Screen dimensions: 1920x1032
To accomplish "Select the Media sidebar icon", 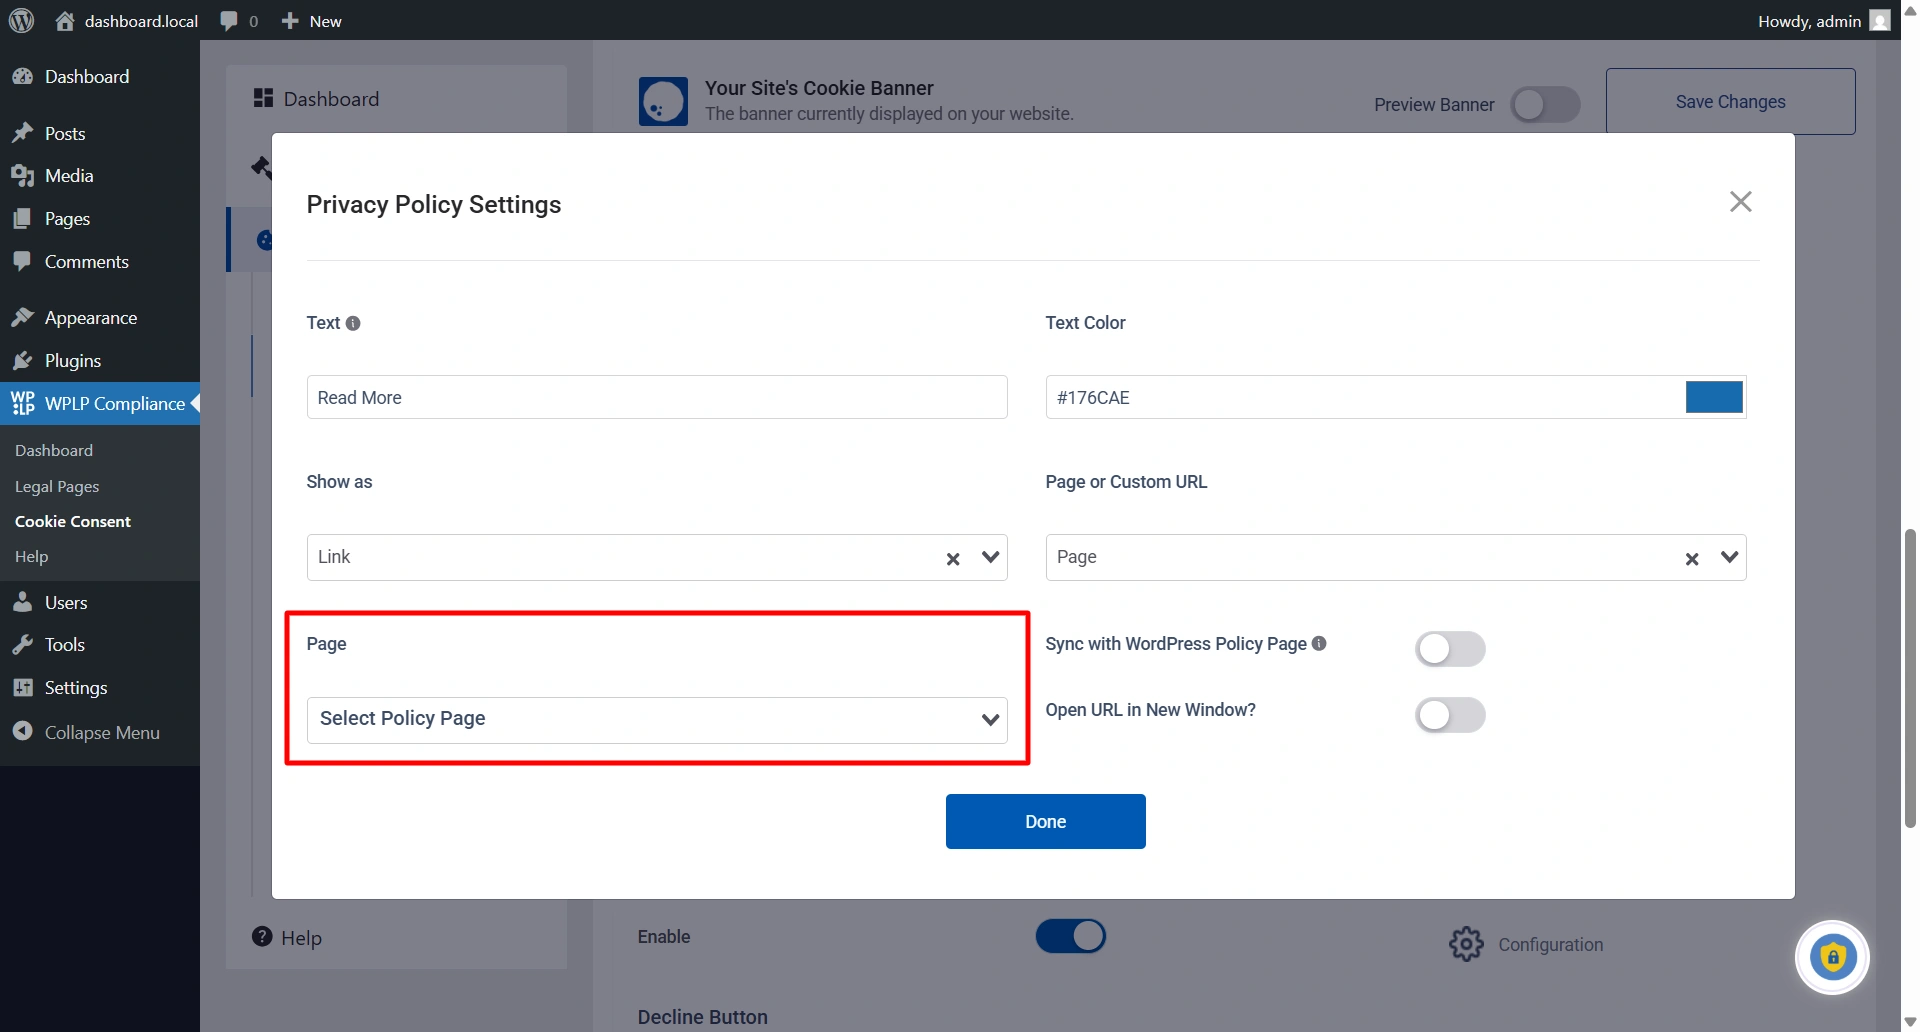I will (23, 175).
